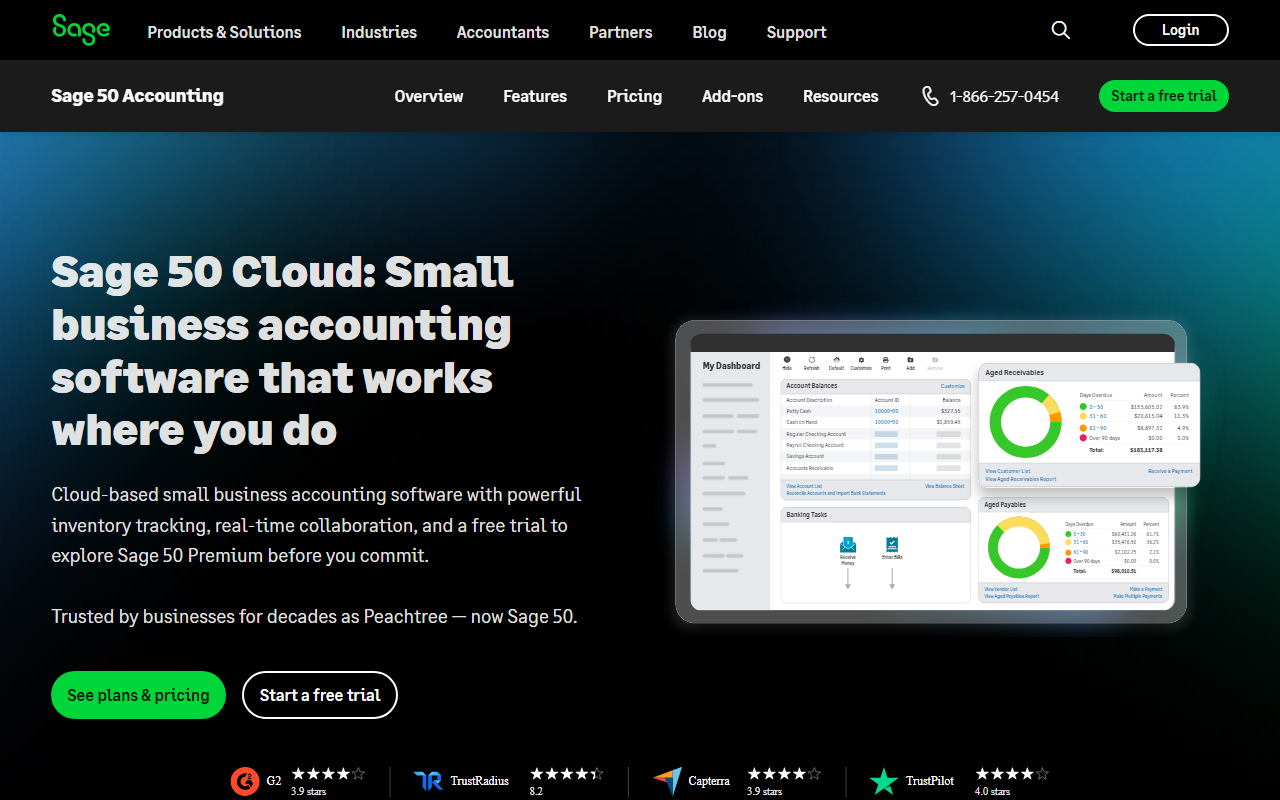Viewport: 1280px width, 800px height.
Task: Click the TrustPilot star logo
Action: point(884,781)
